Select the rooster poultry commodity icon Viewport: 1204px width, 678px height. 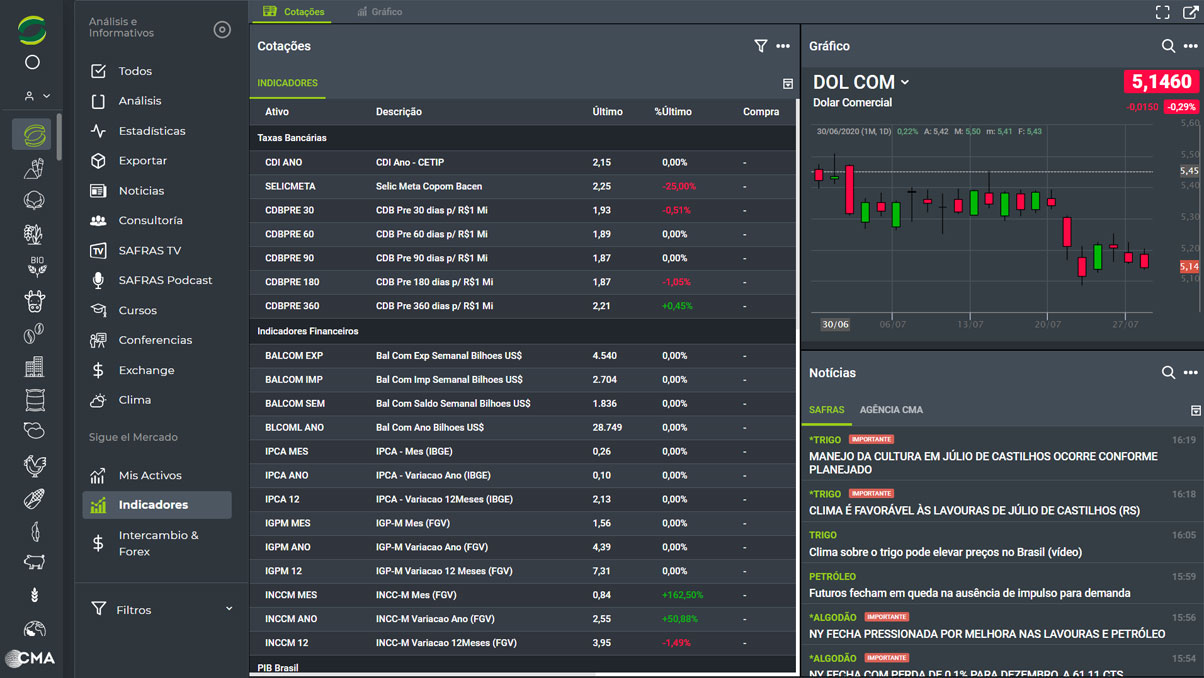(x=34, y=465)
